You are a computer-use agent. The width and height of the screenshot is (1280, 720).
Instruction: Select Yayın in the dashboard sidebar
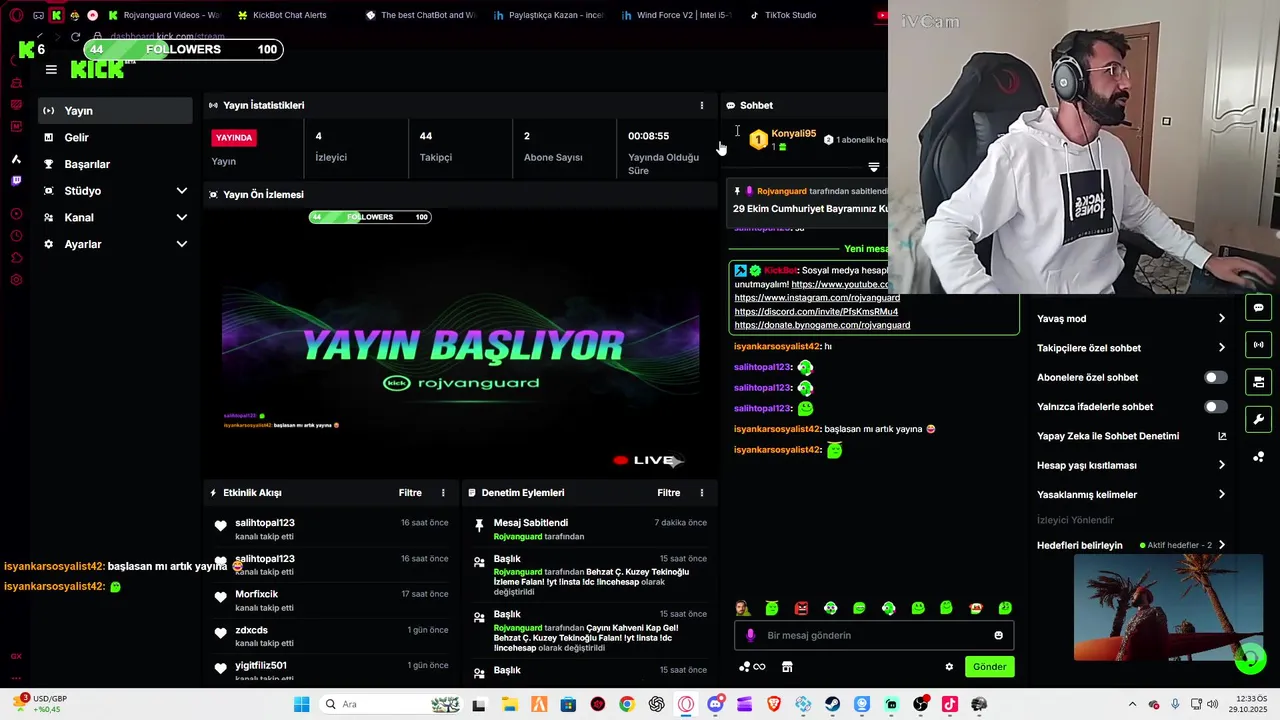[115, 111]
